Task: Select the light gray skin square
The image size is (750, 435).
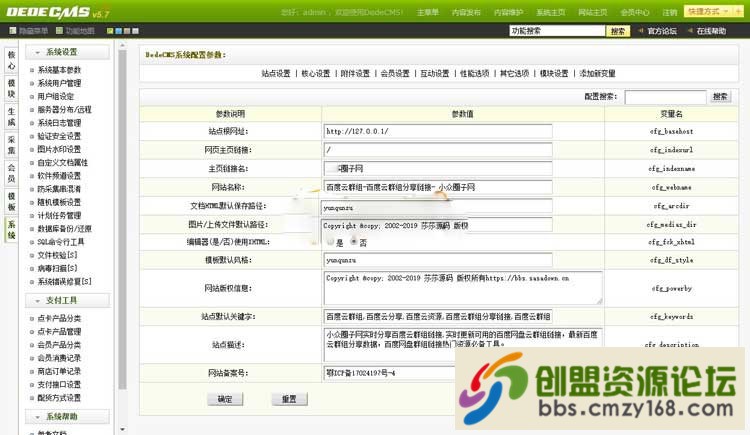Action: pyautogui.click(x=135, y=31)
